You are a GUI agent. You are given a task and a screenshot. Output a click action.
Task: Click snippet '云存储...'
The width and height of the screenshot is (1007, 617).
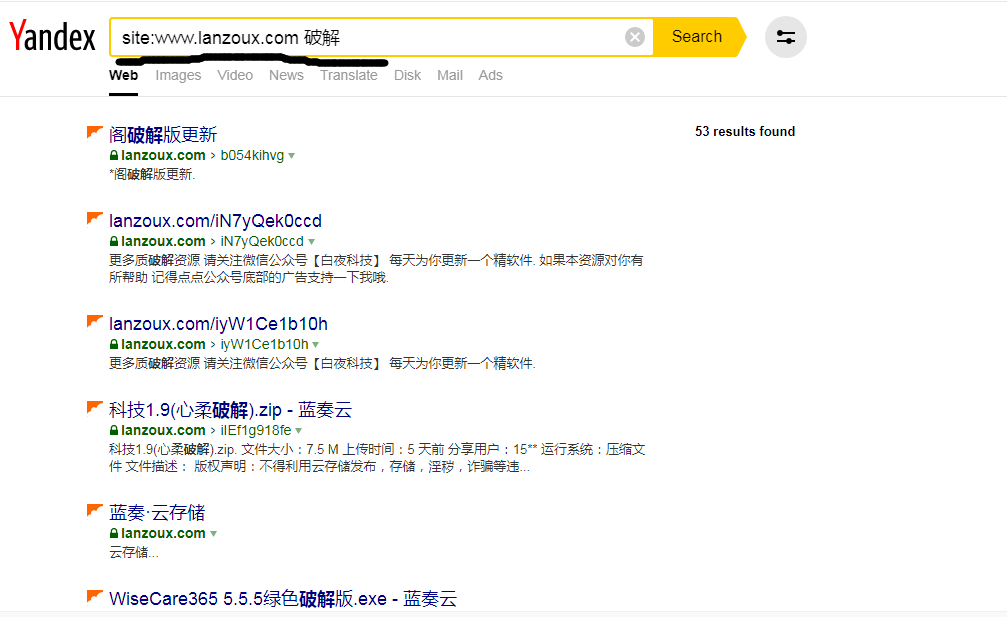click(134, 552)
